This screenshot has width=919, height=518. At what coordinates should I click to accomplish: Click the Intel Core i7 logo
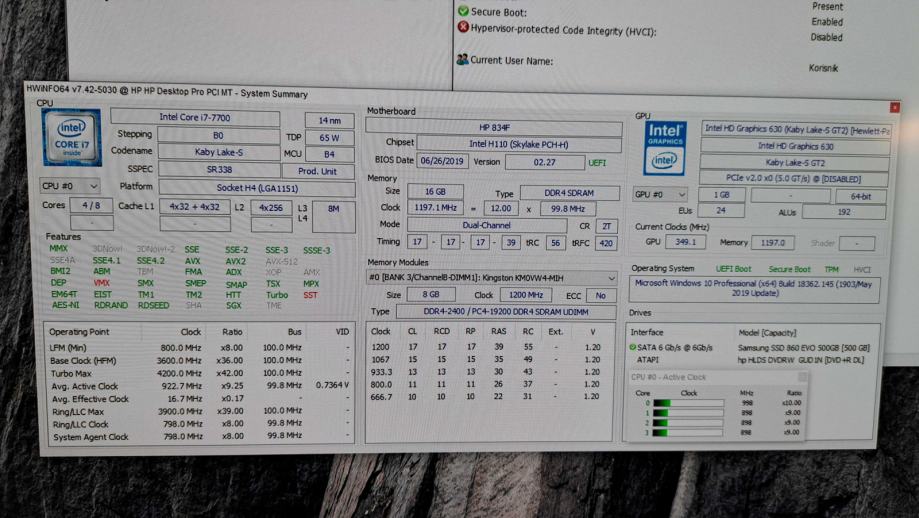point(71,139)
